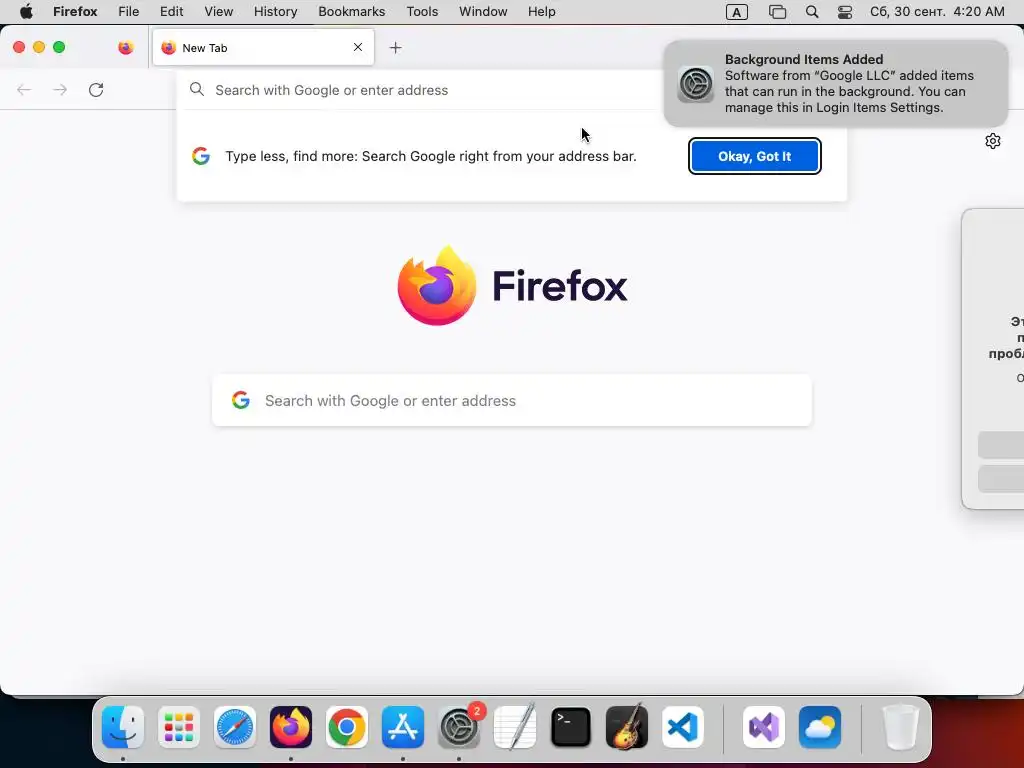
Task: Open the Window menu
Action: click(x=483, y=12)
